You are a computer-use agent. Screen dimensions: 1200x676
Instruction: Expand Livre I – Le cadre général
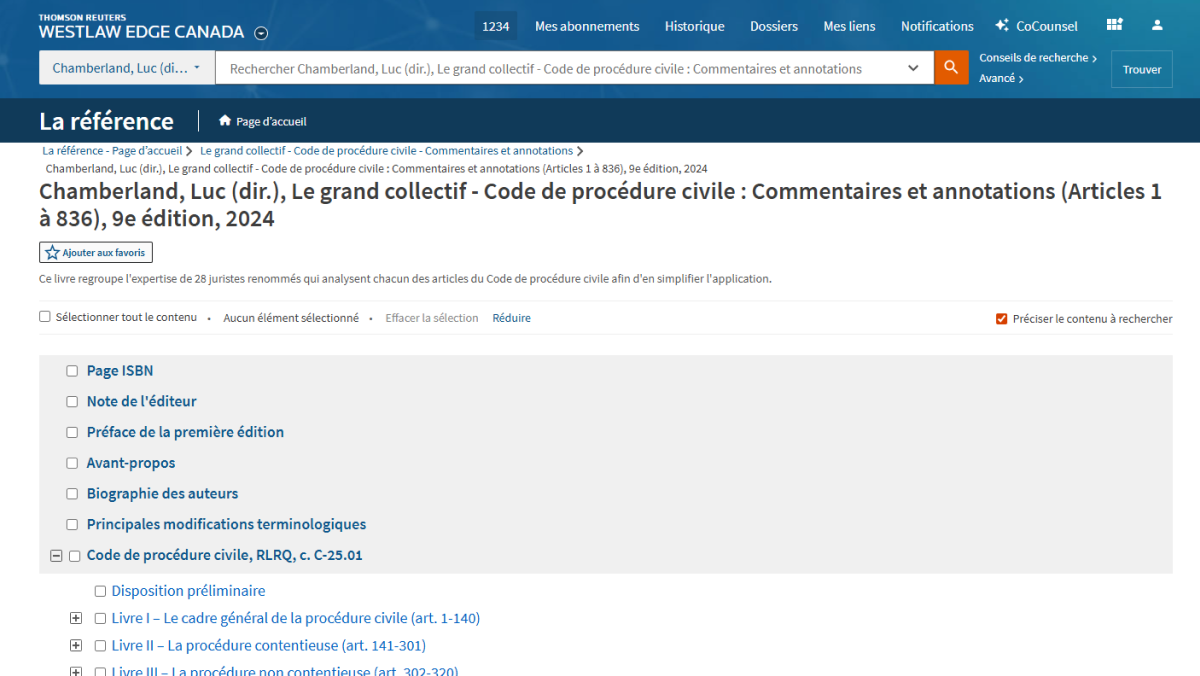tap(76, 618)
